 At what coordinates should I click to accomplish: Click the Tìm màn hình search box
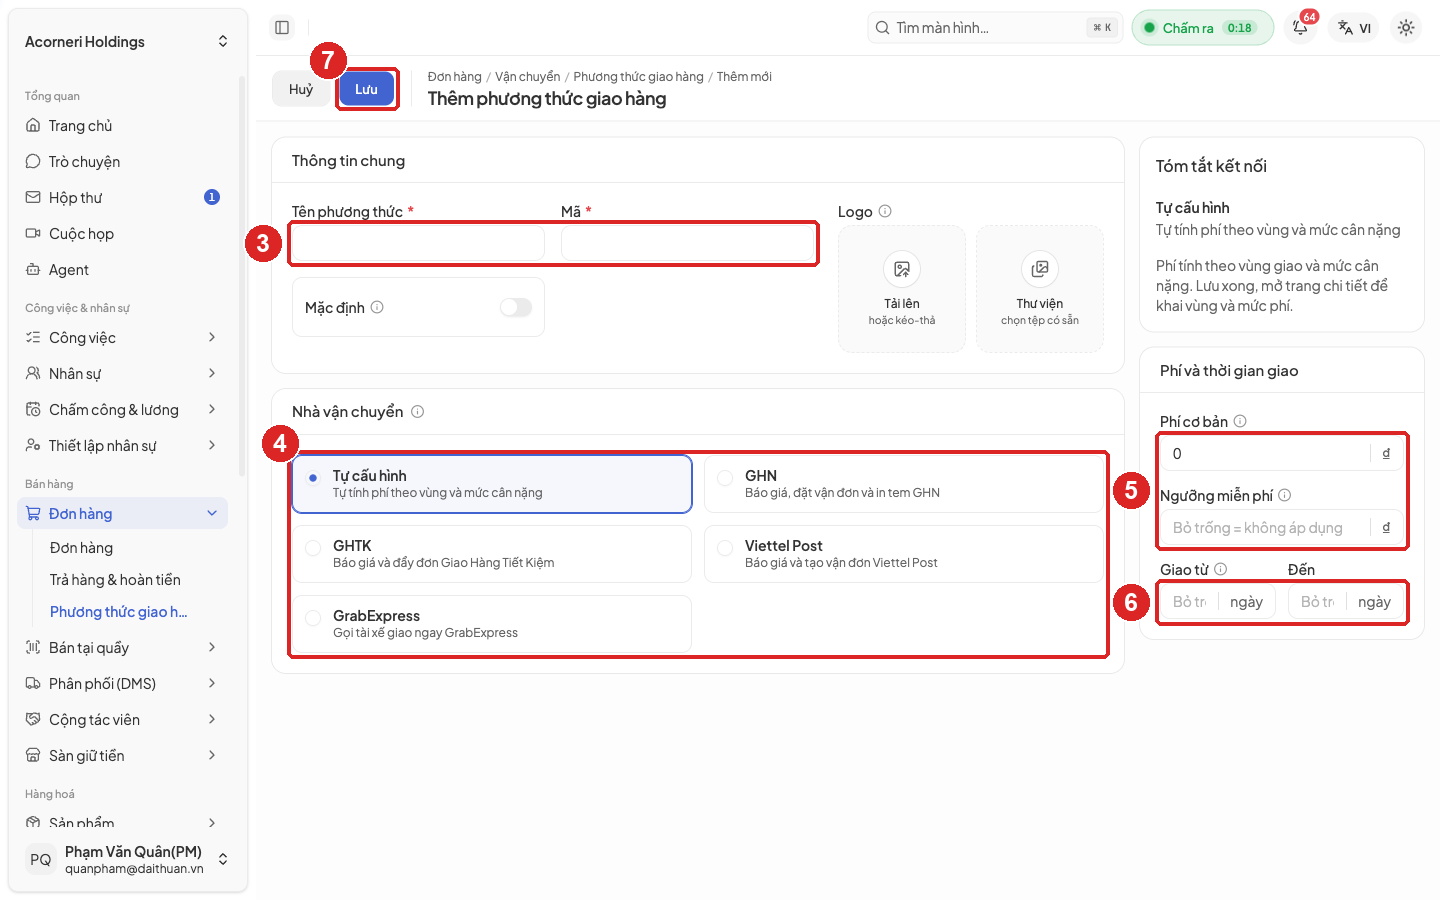tap(995, 28)
